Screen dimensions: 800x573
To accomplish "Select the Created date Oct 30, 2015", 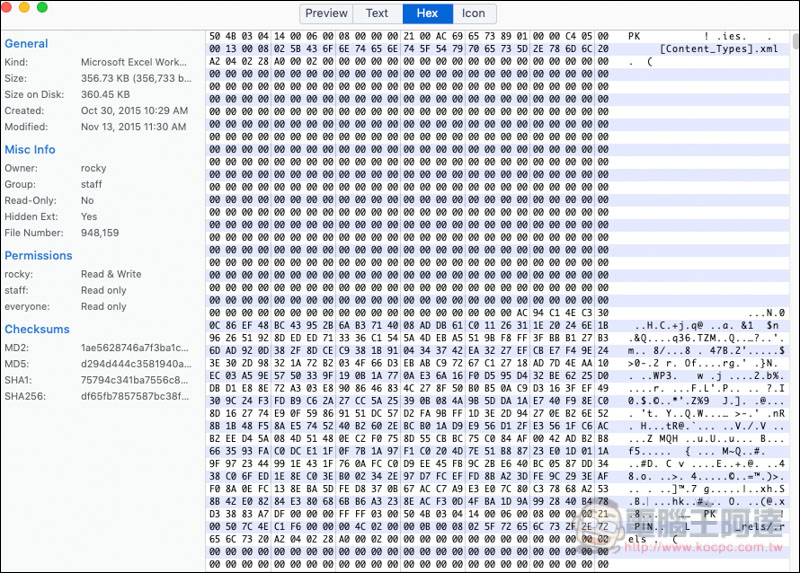I will pos(134,111).
